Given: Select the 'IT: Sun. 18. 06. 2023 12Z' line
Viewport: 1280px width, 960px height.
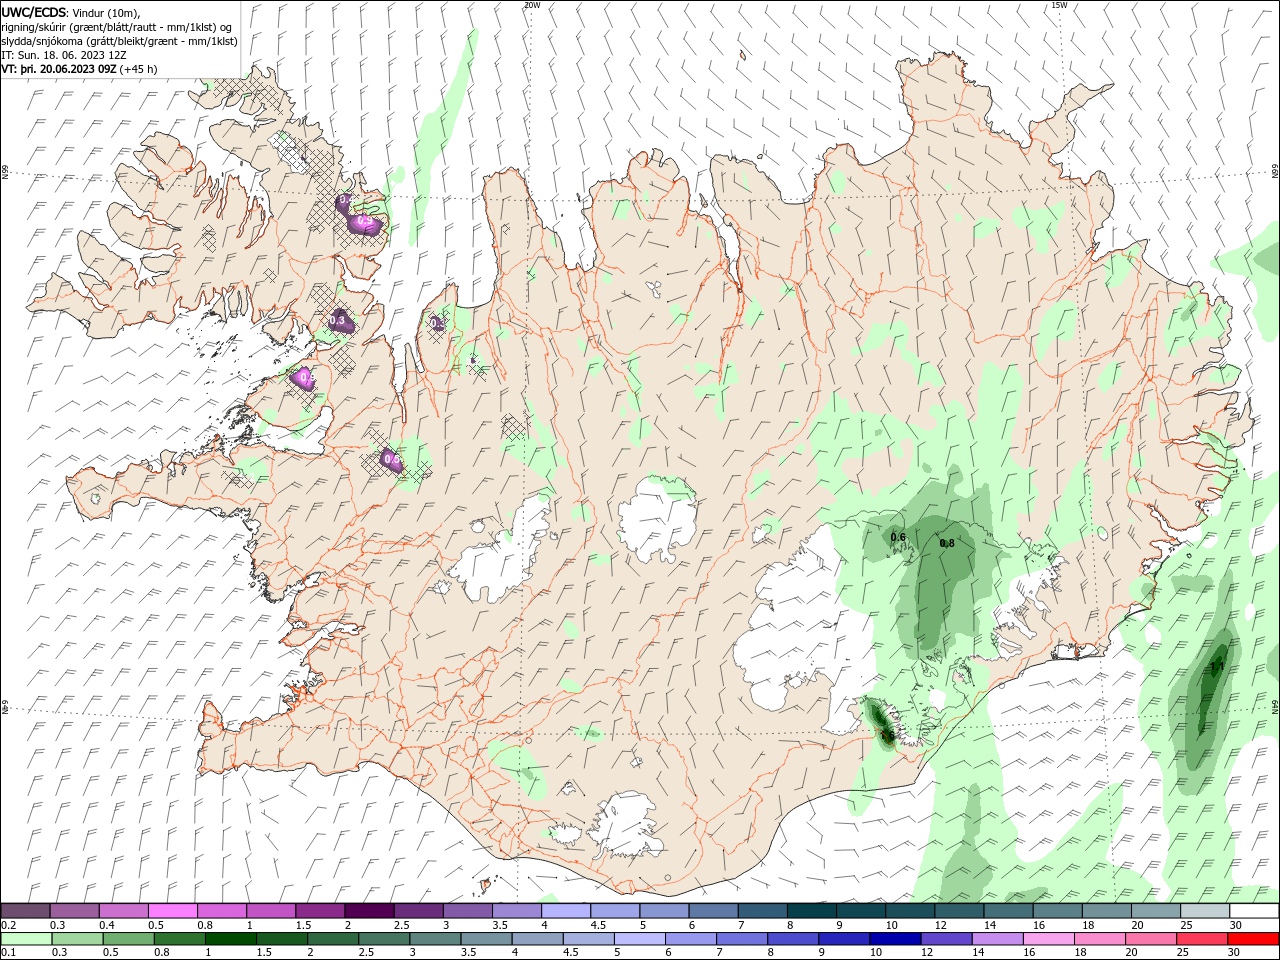Looking at the screenshot, I should click(x=62, y=55).
